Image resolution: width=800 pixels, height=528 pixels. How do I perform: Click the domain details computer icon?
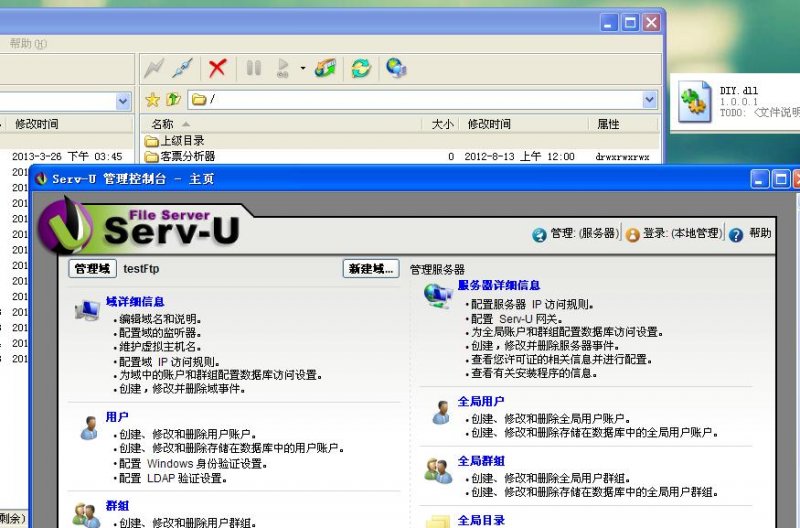click(87, 310)
